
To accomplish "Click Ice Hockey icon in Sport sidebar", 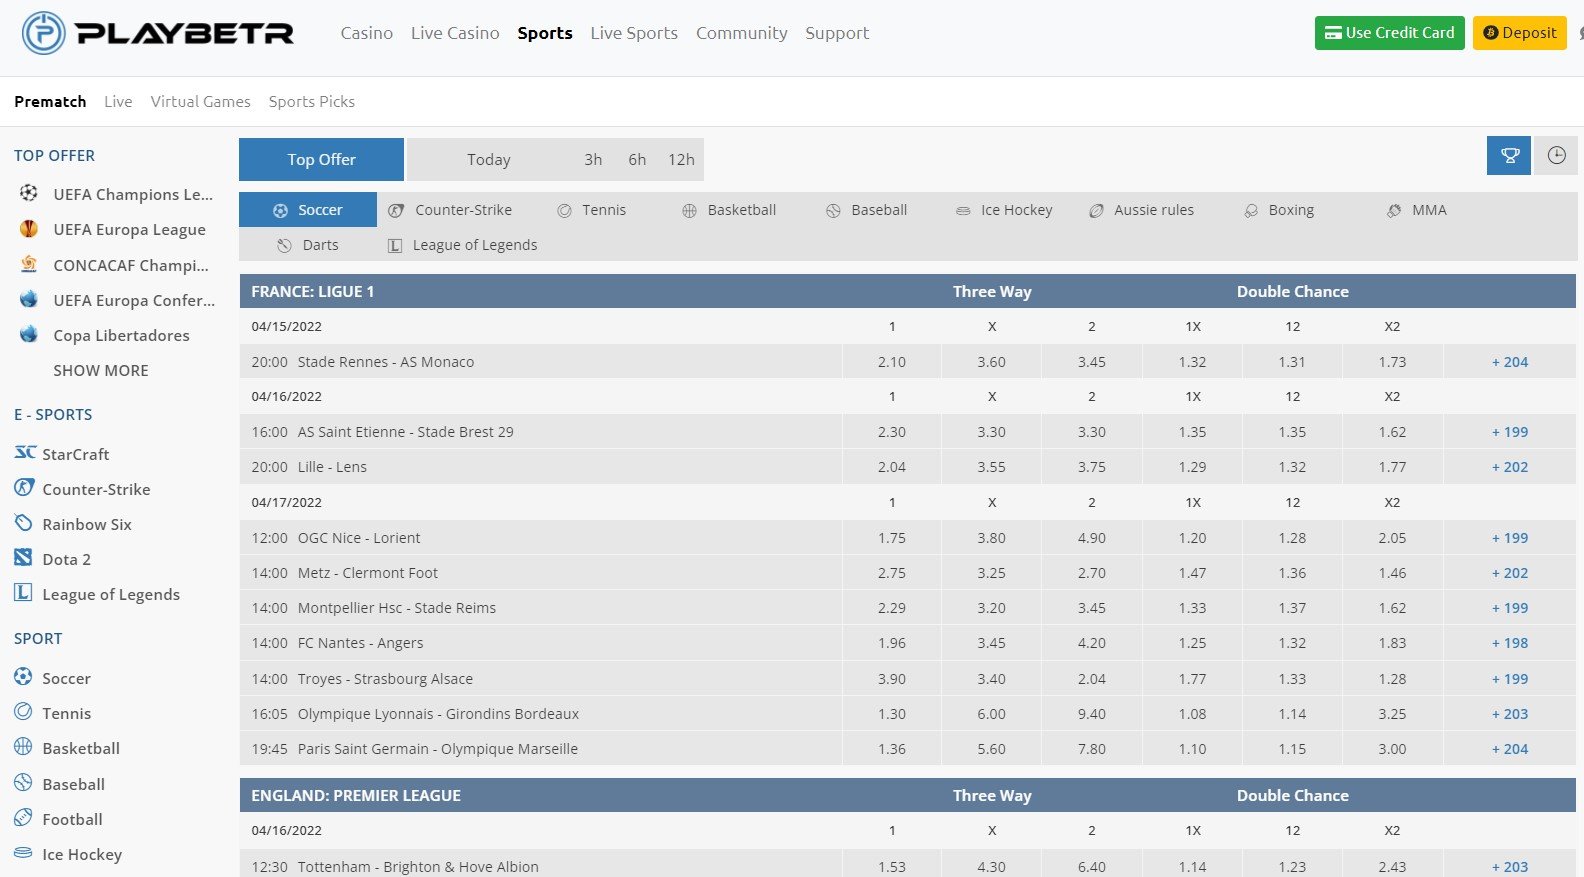I will click(x=23, y=853).
